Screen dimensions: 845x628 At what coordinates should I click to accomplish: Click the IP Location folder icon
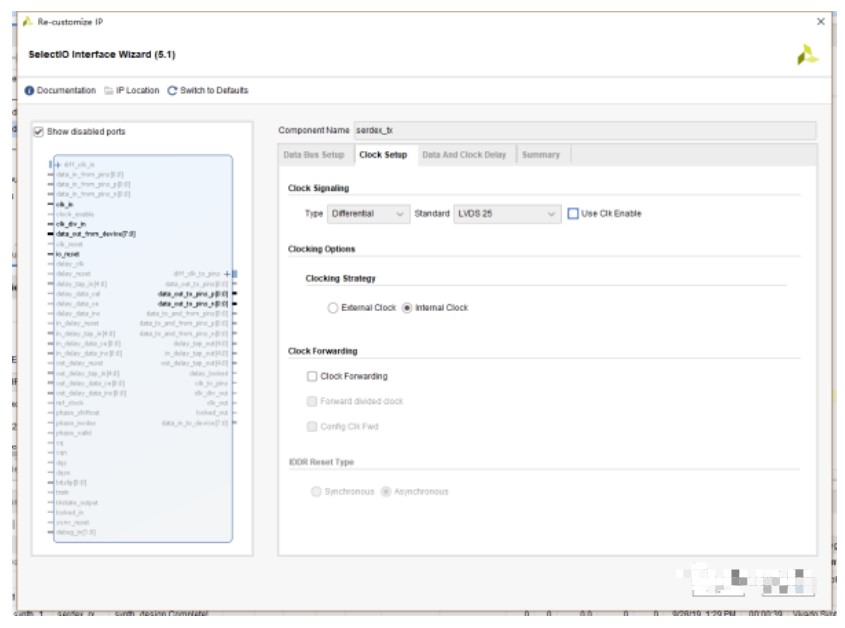(x=109, y=91)
